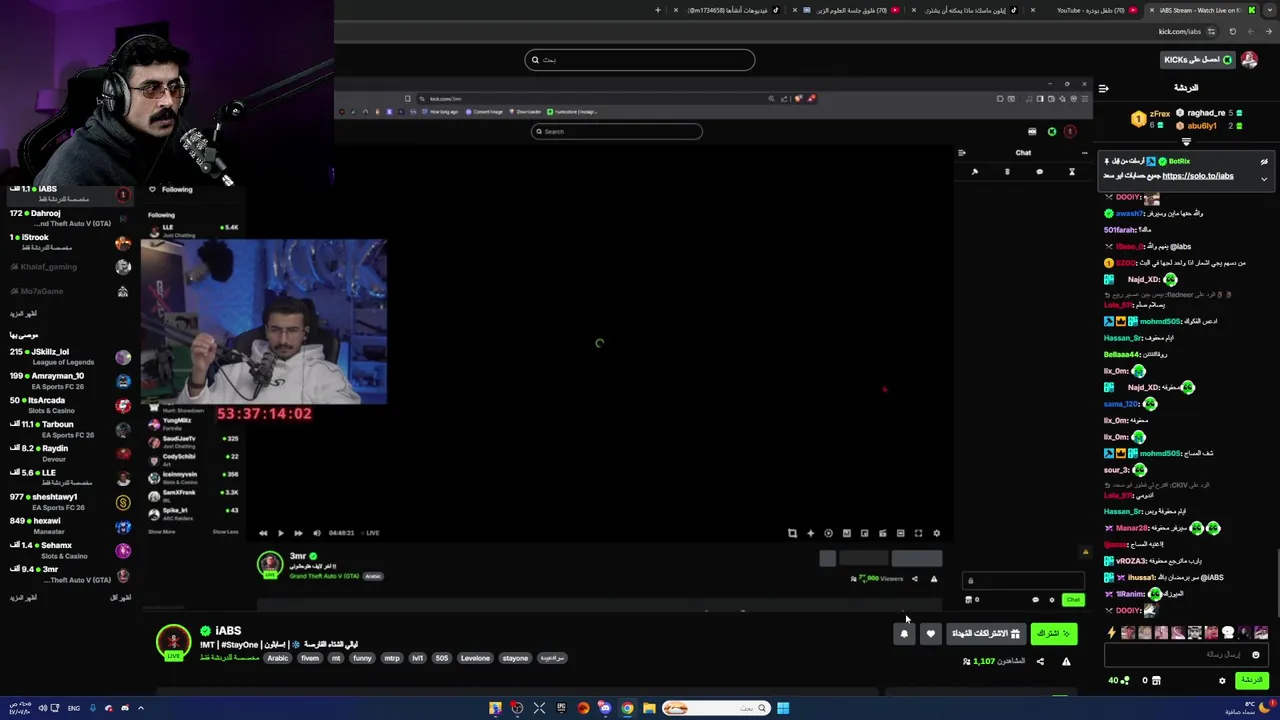Expand the chat leaderboard arrow
Viewport: 1280px width, 720px height.
pos(1186,142)
